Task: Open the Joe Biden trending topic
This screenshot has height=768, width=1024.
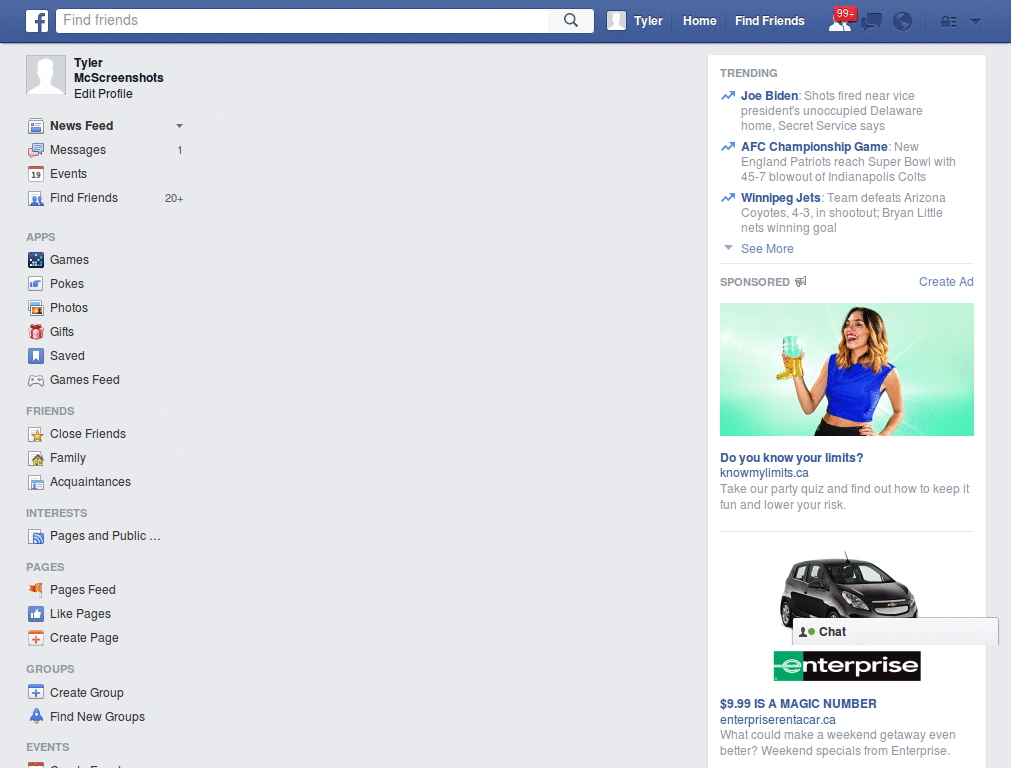Action: point(769,95)
